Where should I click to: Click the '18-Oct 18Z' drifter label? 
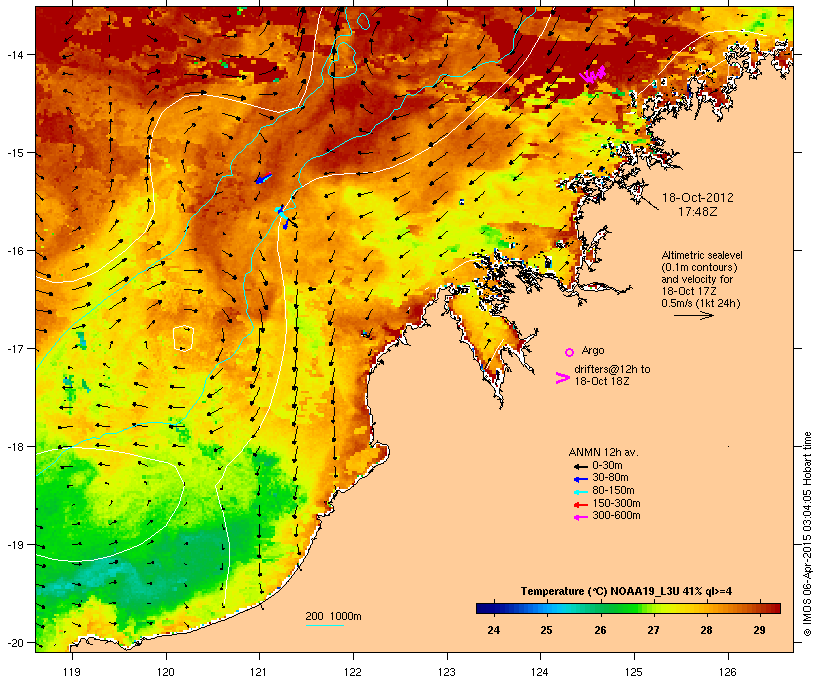point(602,381)
